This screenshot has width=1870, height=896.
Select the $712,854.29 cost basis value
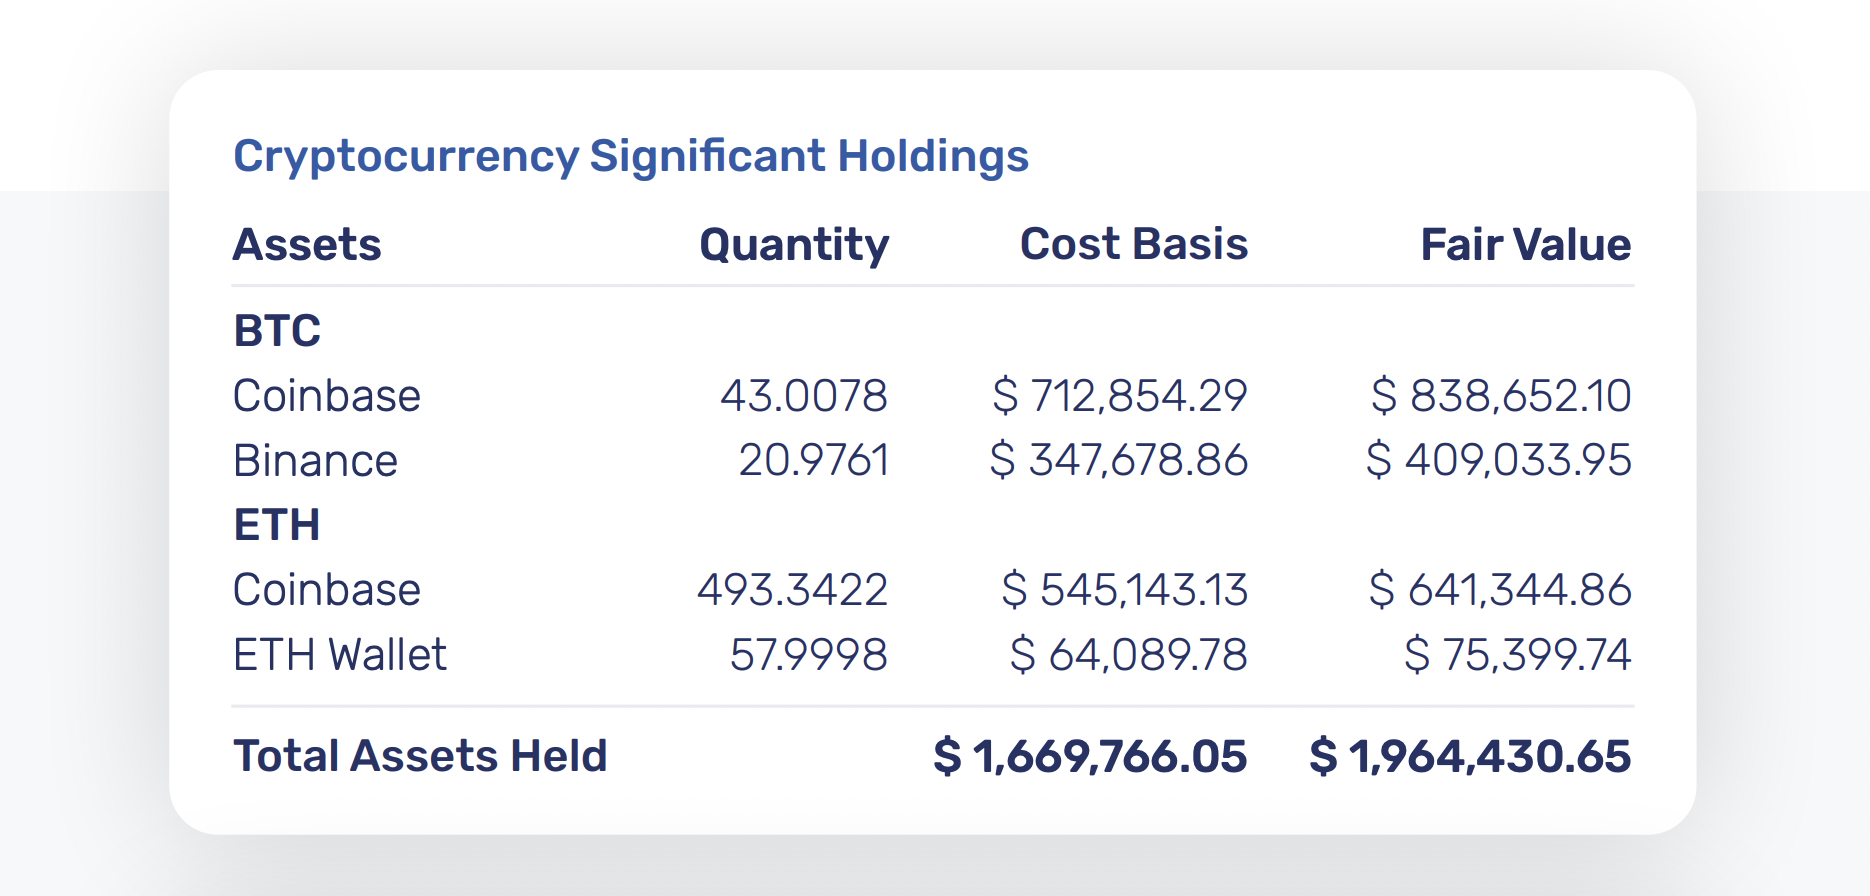(x=1120, y=396)
